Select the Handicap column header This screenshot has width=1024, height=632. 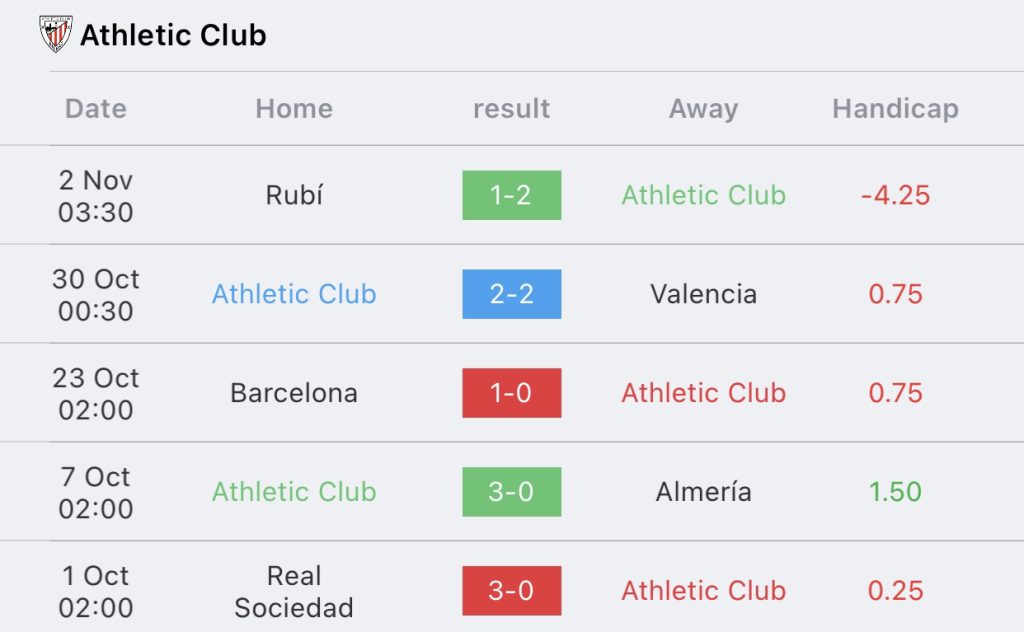[x=895, y=109]
